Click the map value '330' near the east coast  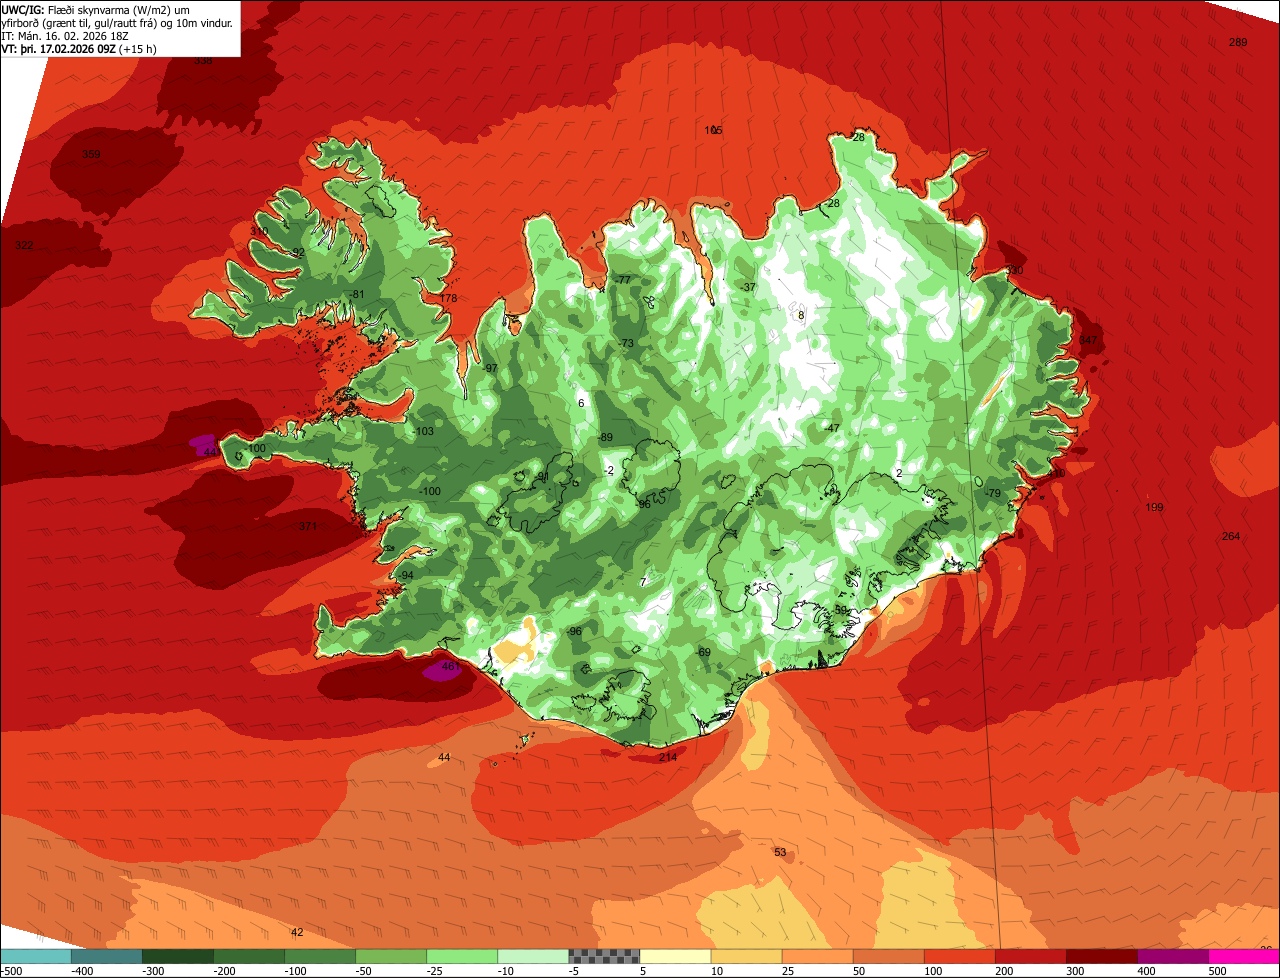pos(1015,270)
